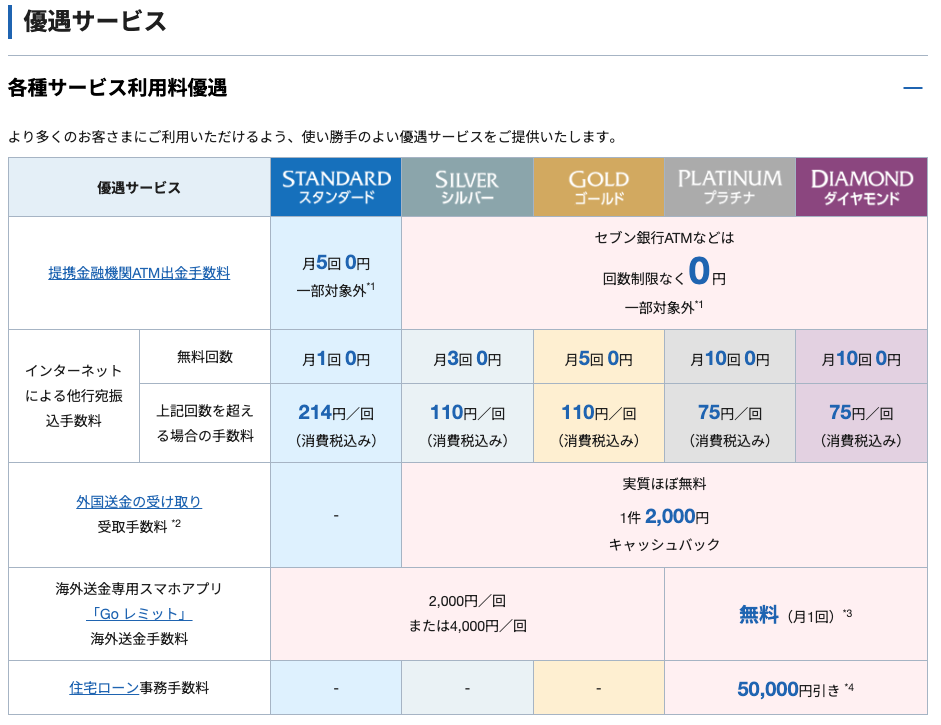Click the SILVER シルバー column header
The width and height of the screenshot is (941, 725).
[467, 187]
